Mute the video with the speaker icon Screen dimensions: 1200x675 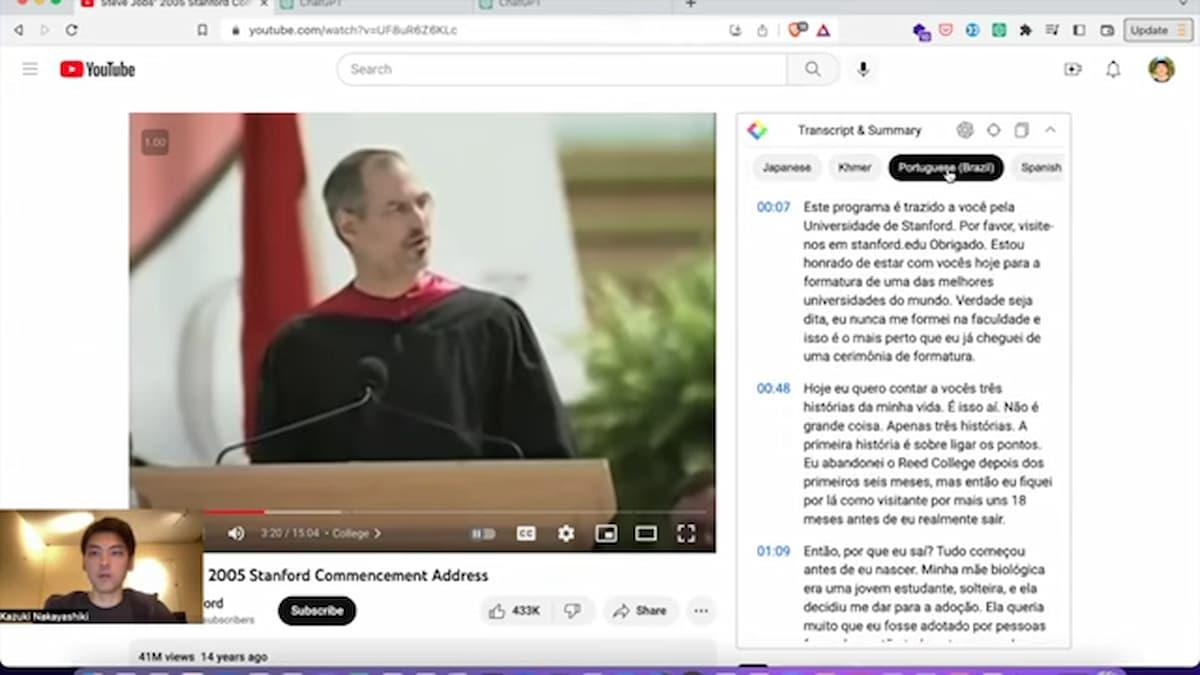(236, 533)
